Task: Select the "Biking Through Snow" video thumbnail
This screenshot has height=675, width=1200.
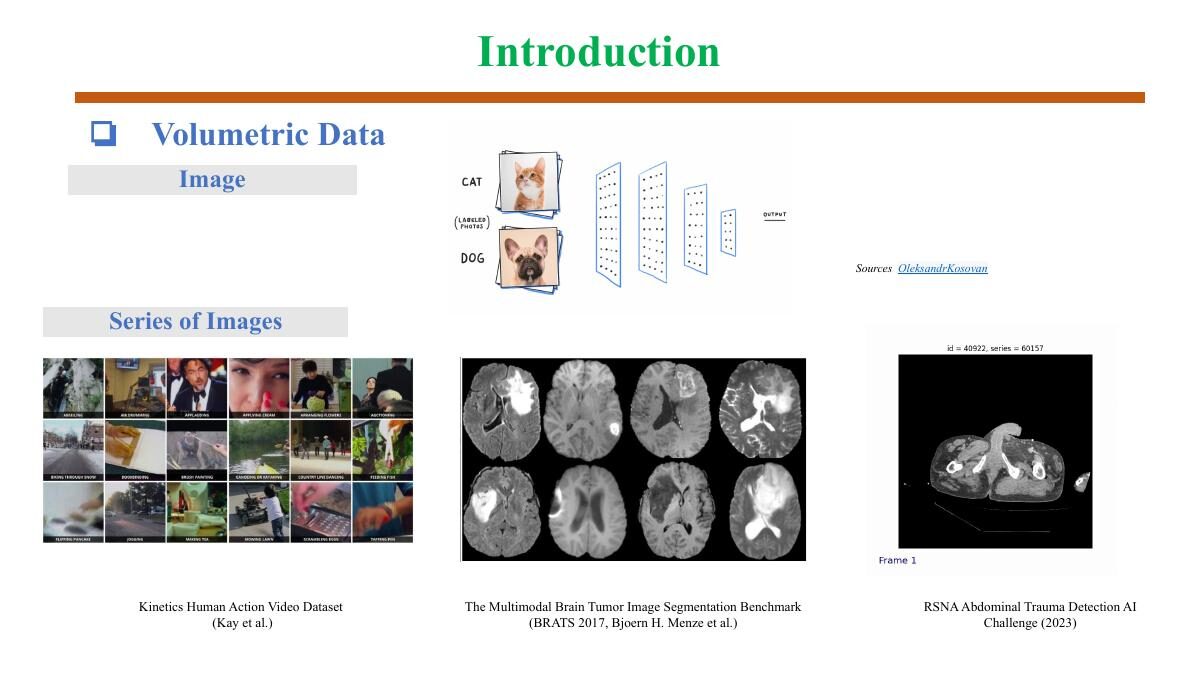Action: pyautogui.click(x=73, y=450)
